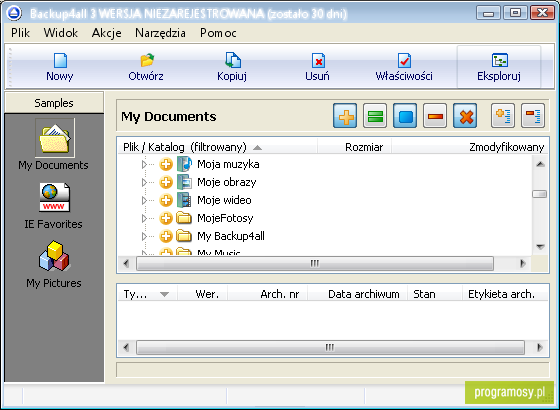Viewport: 560px width, 410px height.
Task: Click the archive list scroll left arrow
Action: [x=126, y=347]
